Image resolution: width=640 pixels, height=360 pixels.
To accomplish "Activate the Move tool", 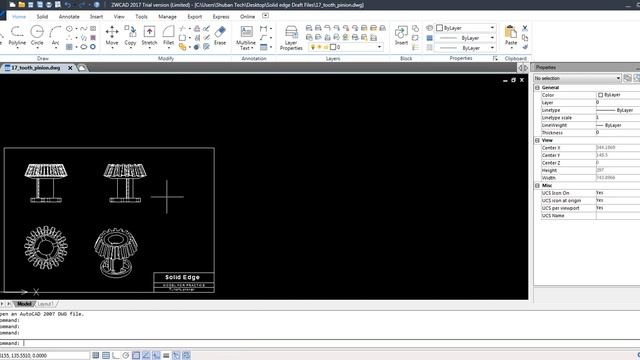I will point(112,36).
